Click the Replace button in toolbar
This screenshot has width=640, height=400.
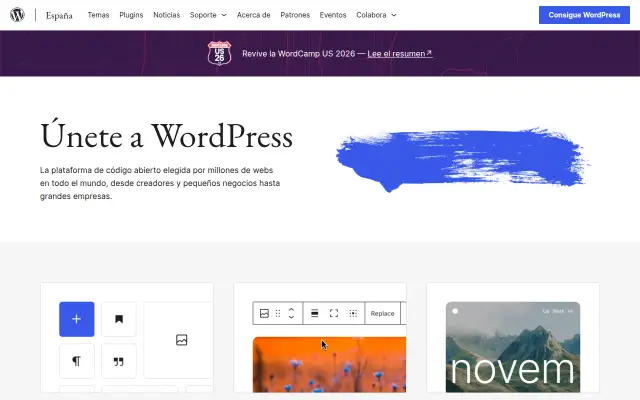pos(382,313)
